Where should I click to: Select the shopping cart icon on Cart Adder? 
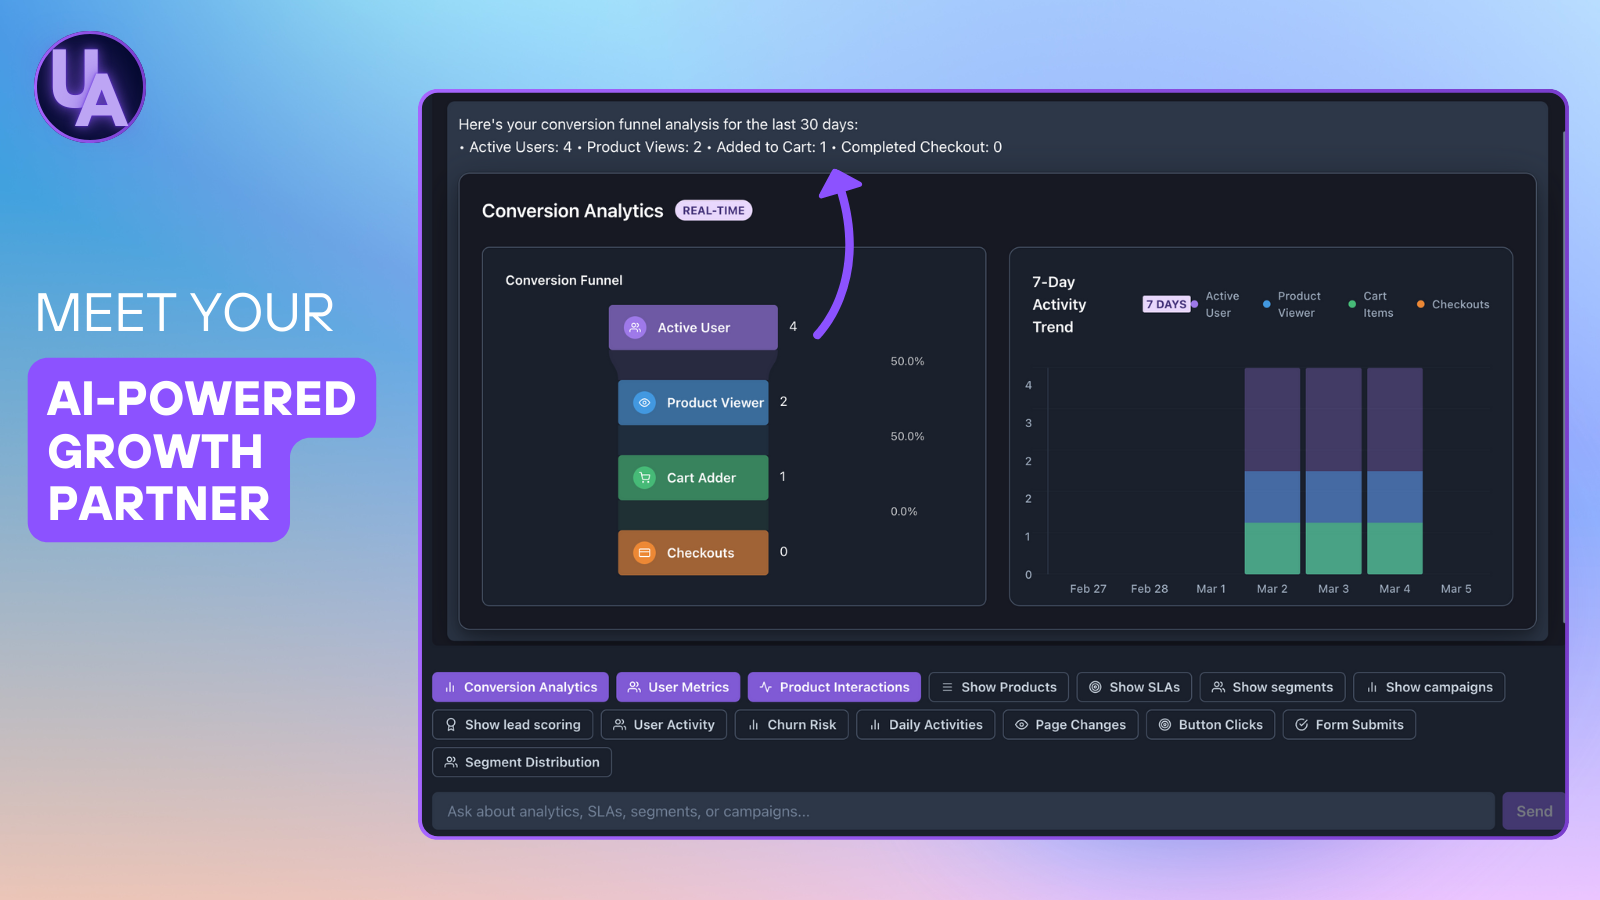point(644,477)
